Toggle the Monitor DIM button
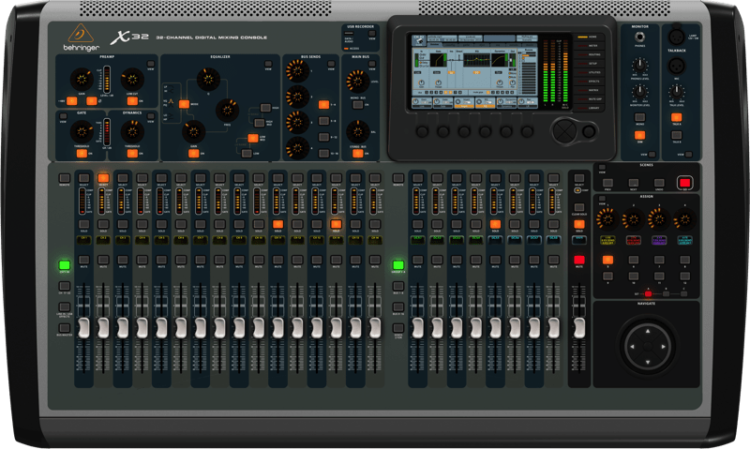This screenshot has height=449, width=750. 640,135
